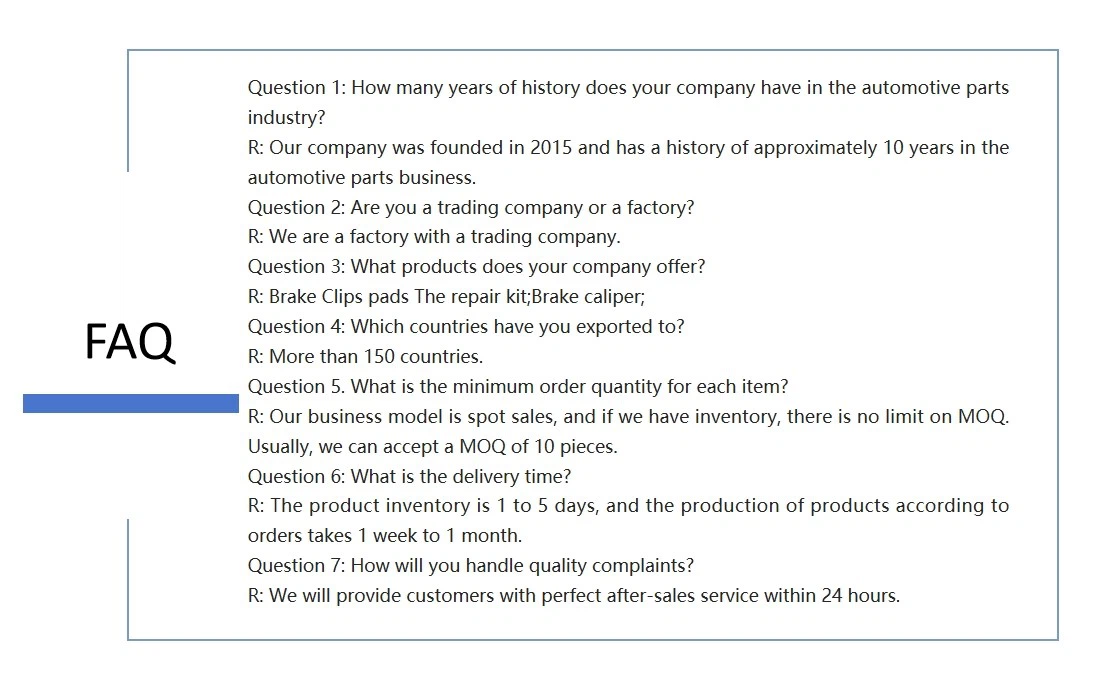Viewport: 1111px width, 682px height.
Task: Click the answer line about spot sales model
Action: [628, 417]
